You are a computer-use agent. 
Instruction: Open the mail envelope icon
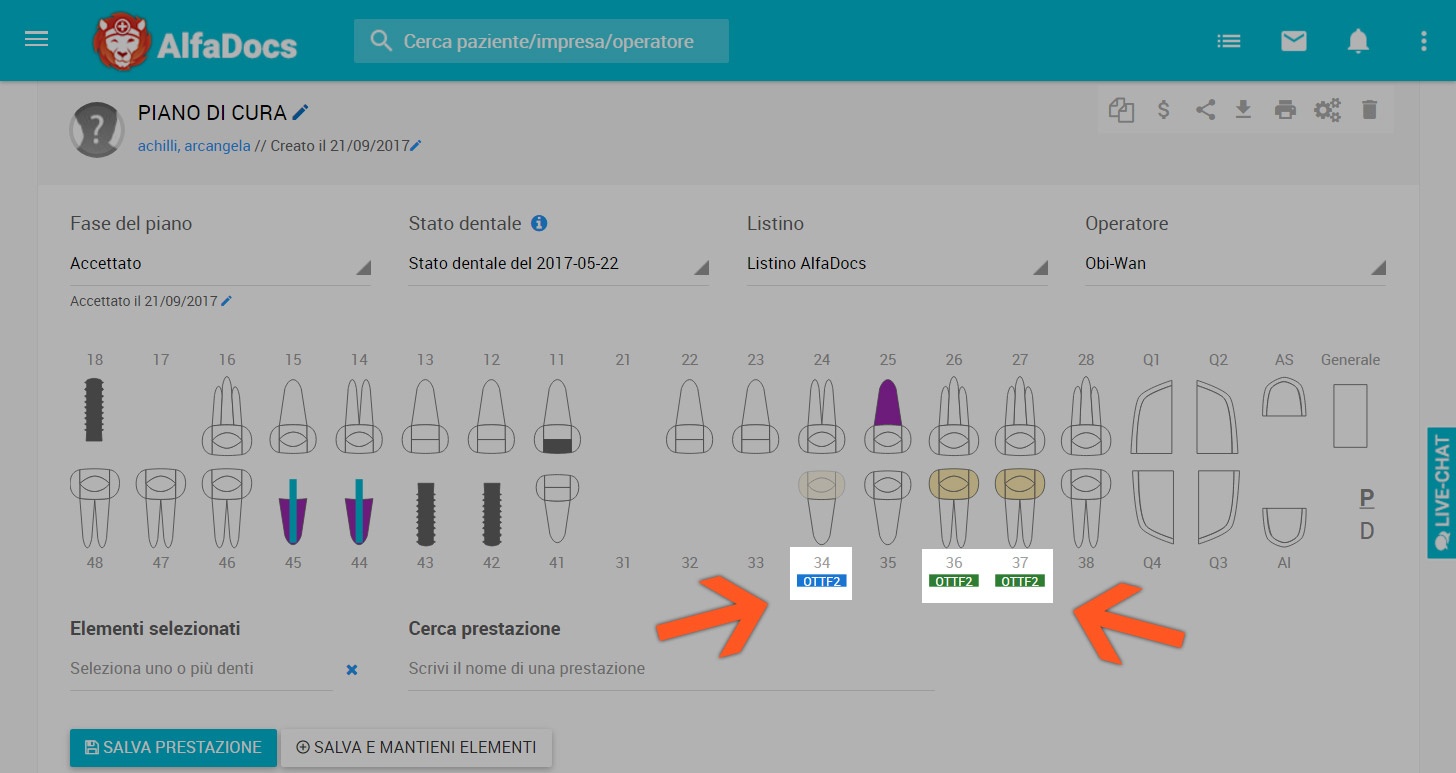tap(1293, 41)
